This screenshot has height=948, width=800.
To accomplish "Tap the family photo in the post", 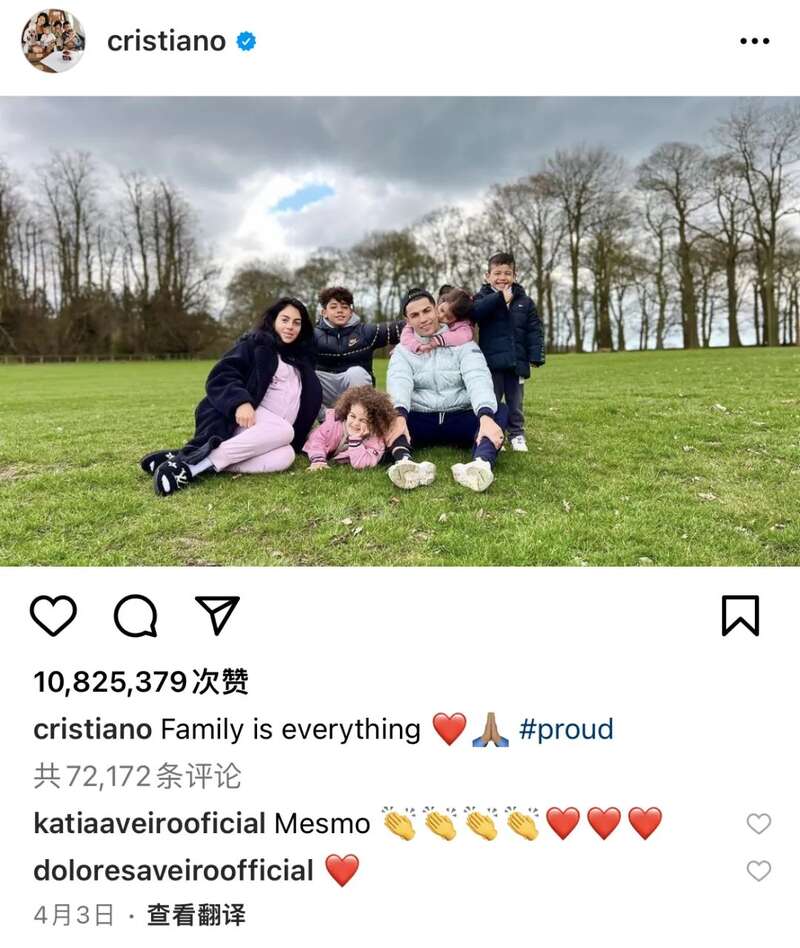I will pos(400,331).
